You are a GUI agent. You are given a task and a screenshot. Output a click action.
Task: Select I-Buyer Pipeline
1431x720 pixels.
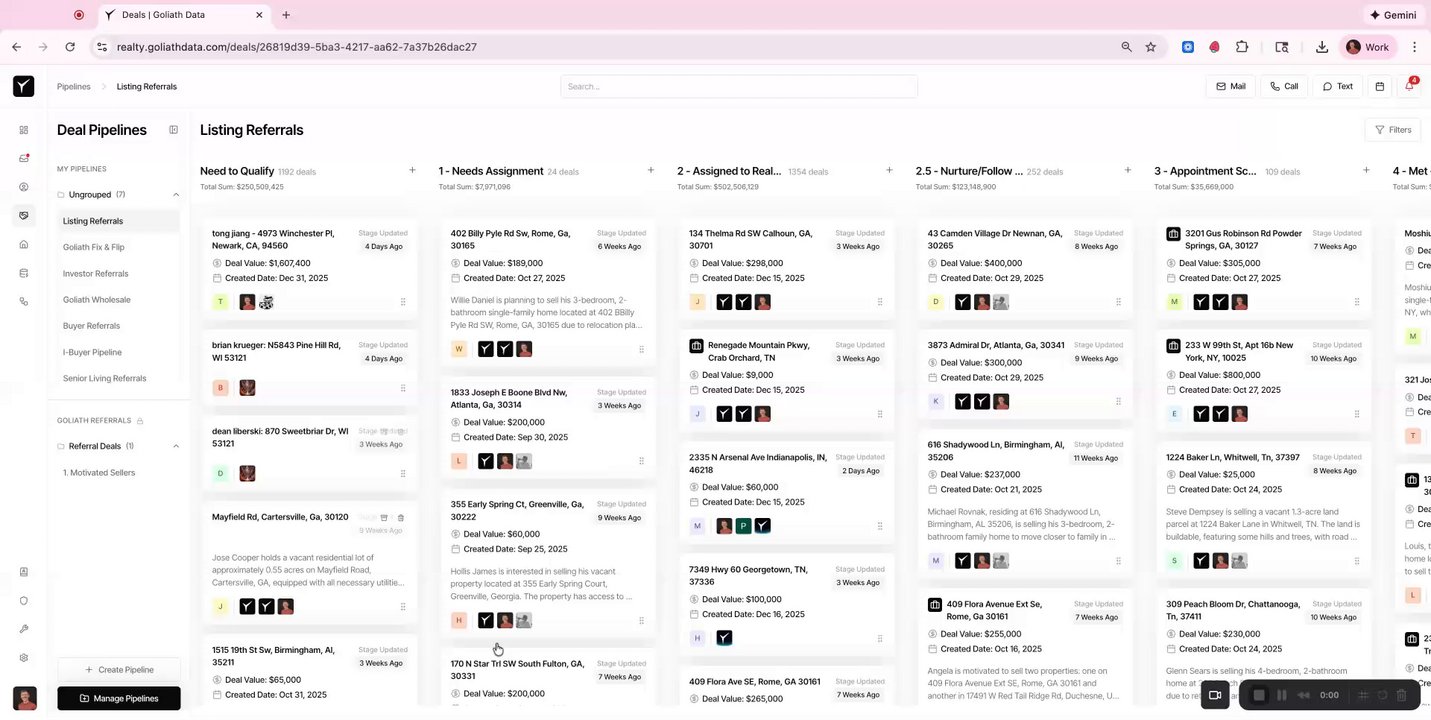point(118,352)
